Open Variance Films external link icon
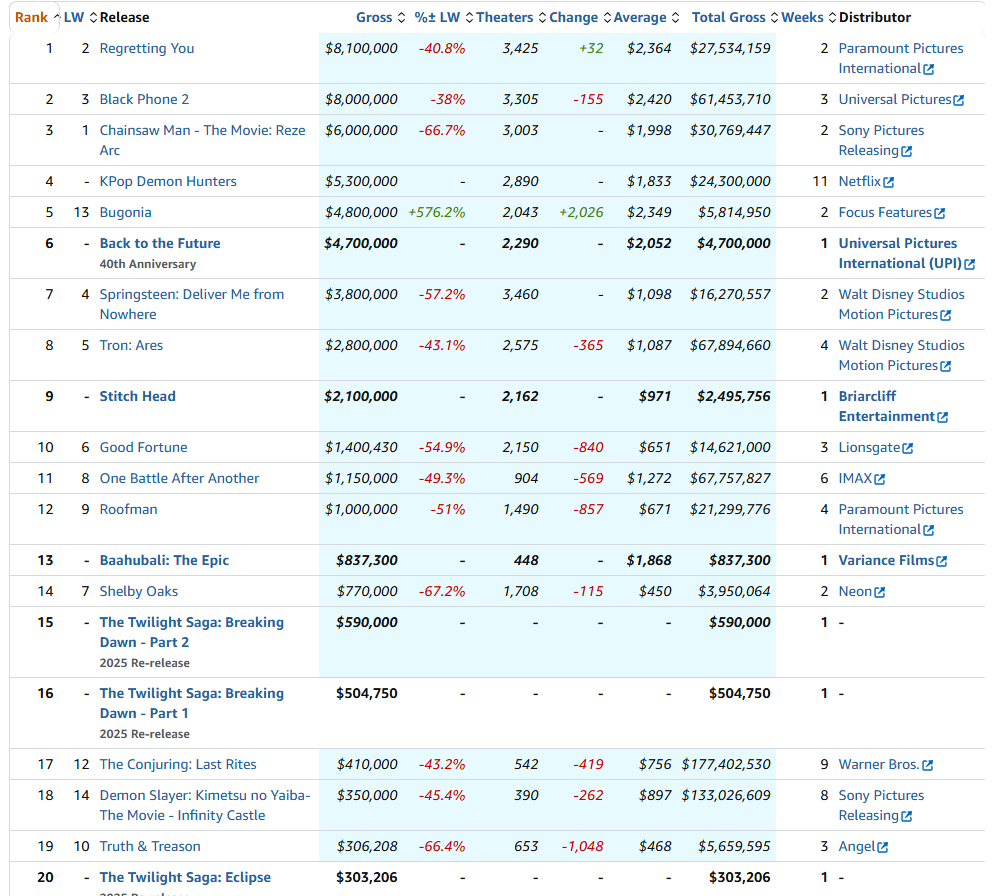 pos(942,561)
